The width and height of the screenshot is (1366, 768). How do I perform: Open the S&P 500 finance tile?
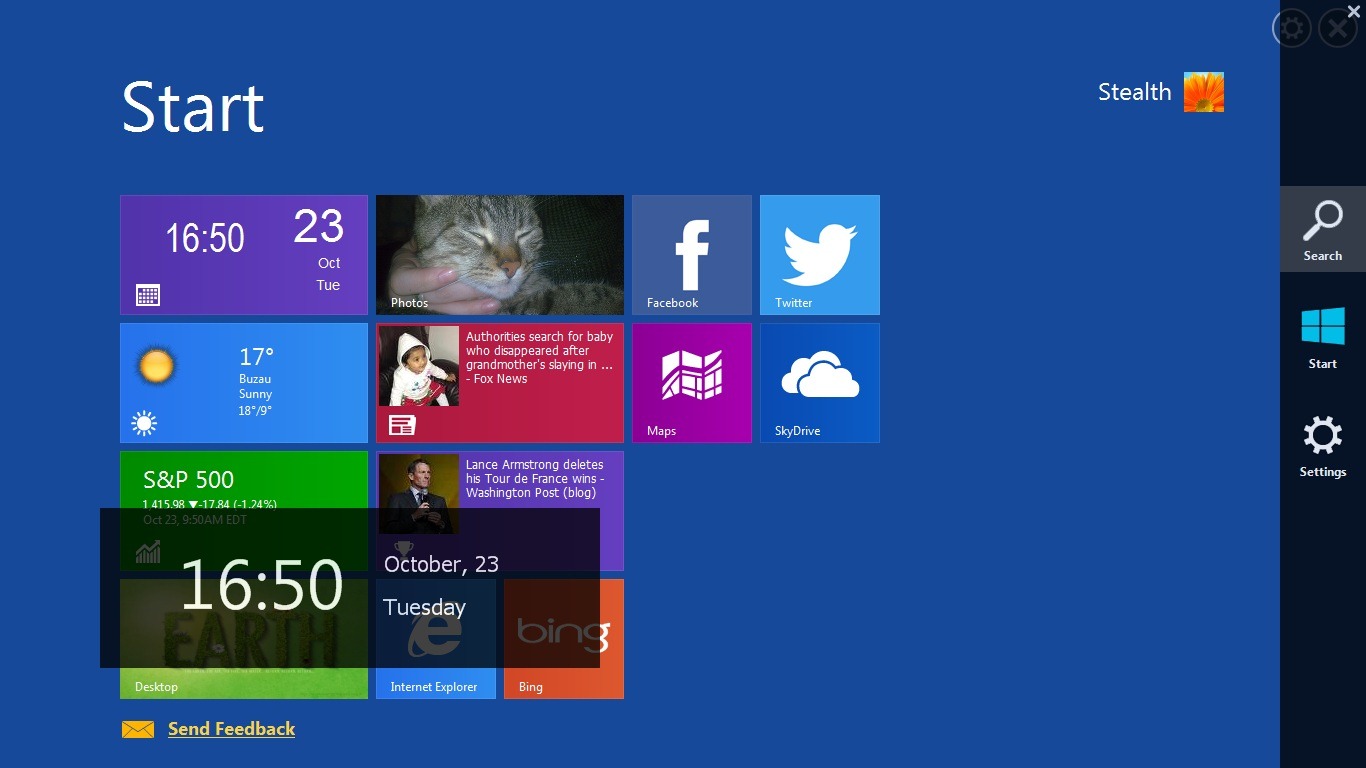point(244,511)
